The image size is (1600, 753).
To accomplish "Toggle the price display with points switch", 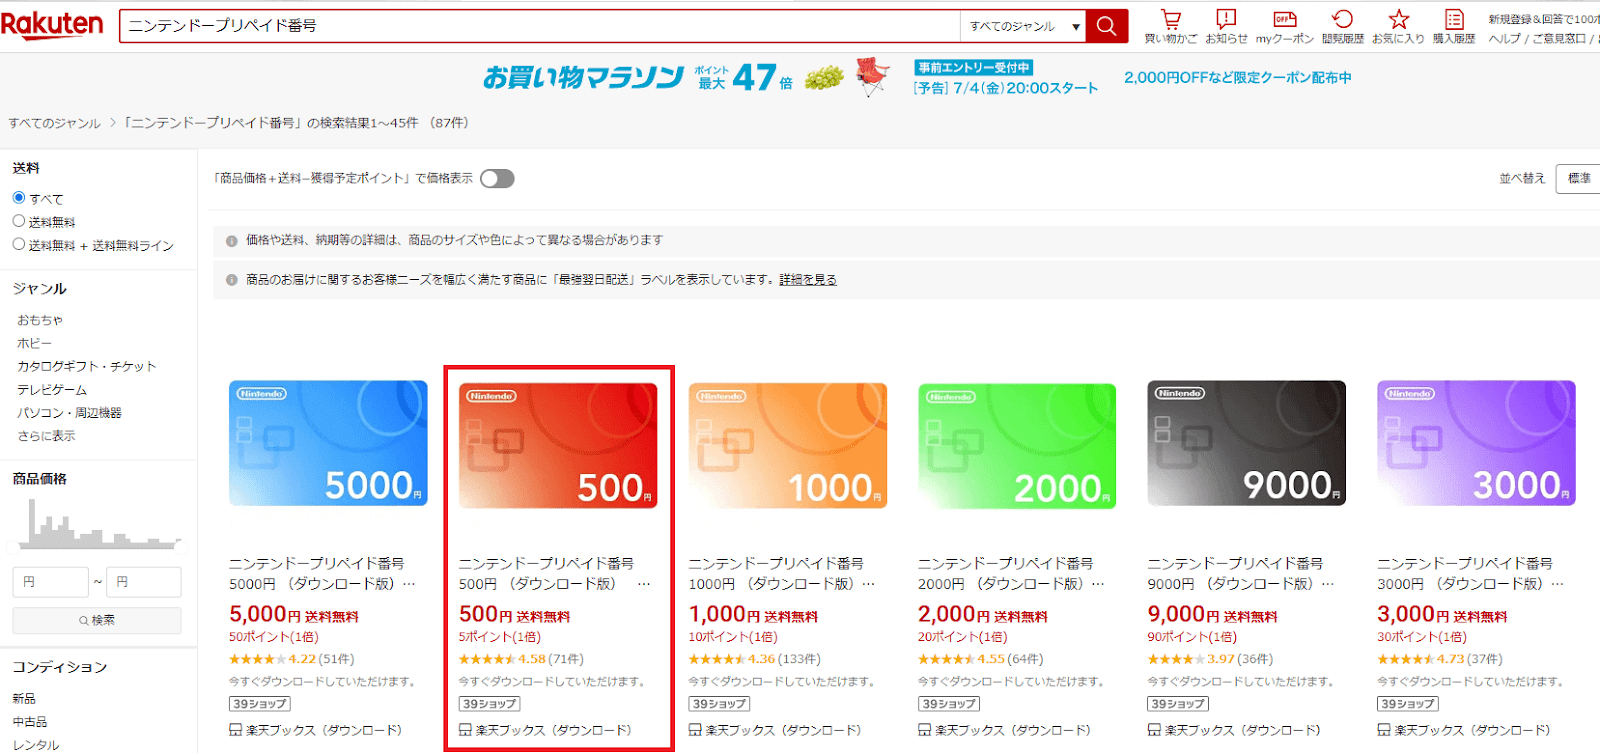I will 497,179.
